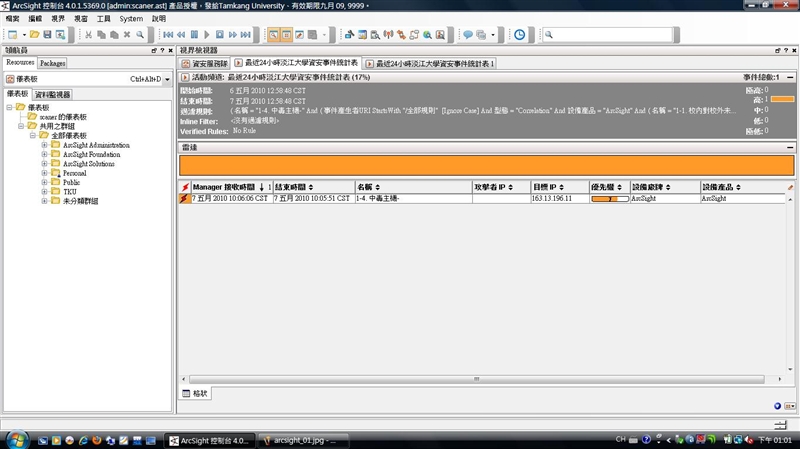Expand the TKU folder node
Viewport: 800px width, 449px height.
[44, 192]
